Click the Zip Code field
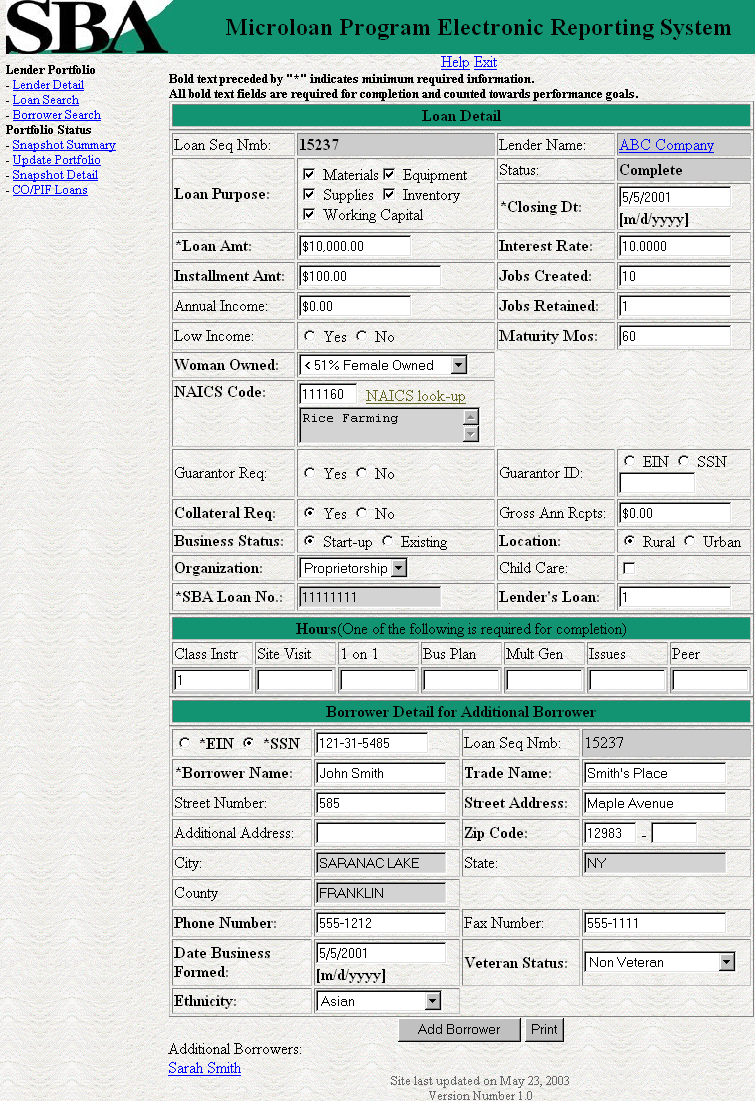Image resolution: width=755 pixels, height=1101 pixels. pos(610,833)
